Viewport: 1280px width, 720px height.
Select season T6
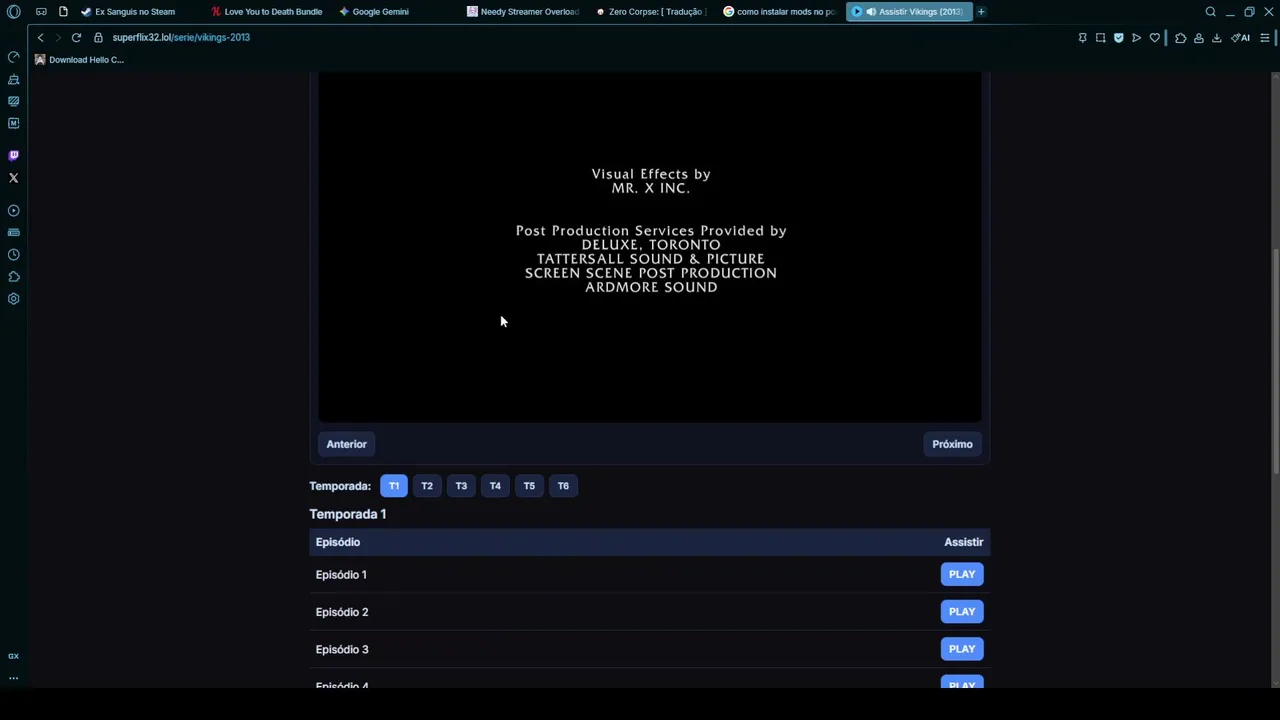(x=563, y=486)
